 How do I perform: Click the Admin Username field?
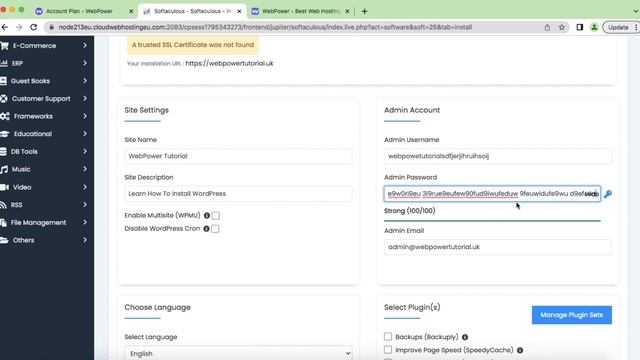(x=498, y=156)
